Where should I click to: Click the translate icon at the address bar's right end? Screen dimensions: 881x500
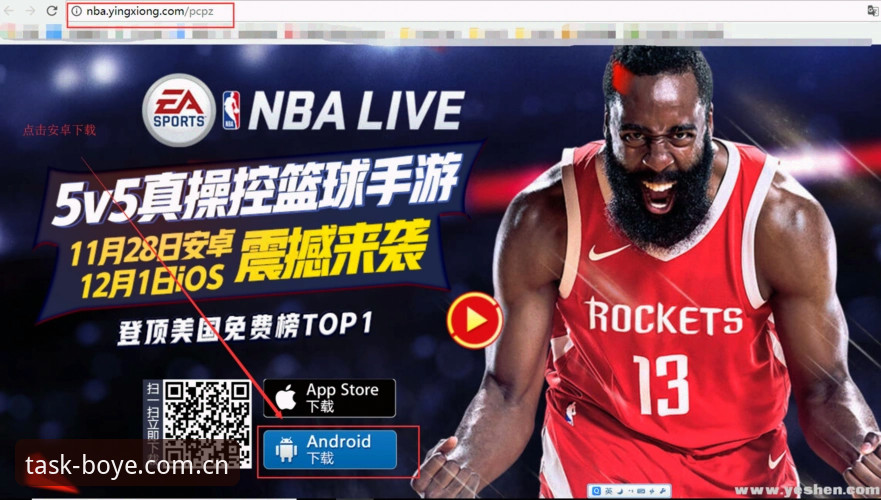coord(873,11)
